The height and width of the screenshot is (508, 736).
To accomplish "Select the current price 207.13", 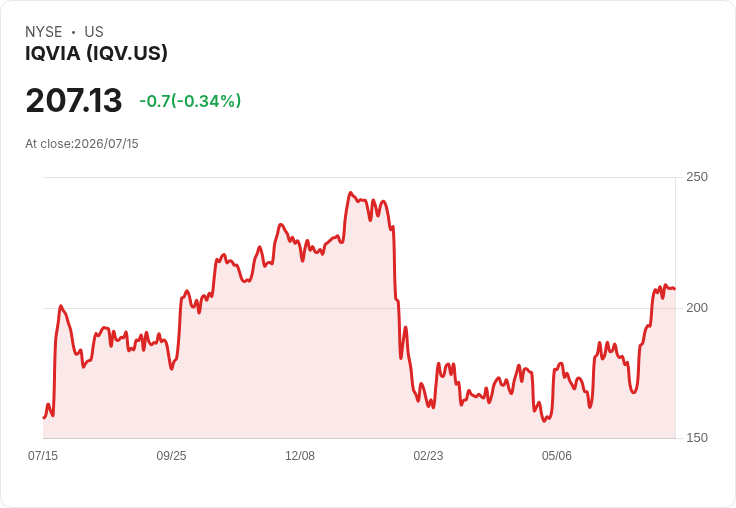I will pyautogui.click(x=74, y=100).
